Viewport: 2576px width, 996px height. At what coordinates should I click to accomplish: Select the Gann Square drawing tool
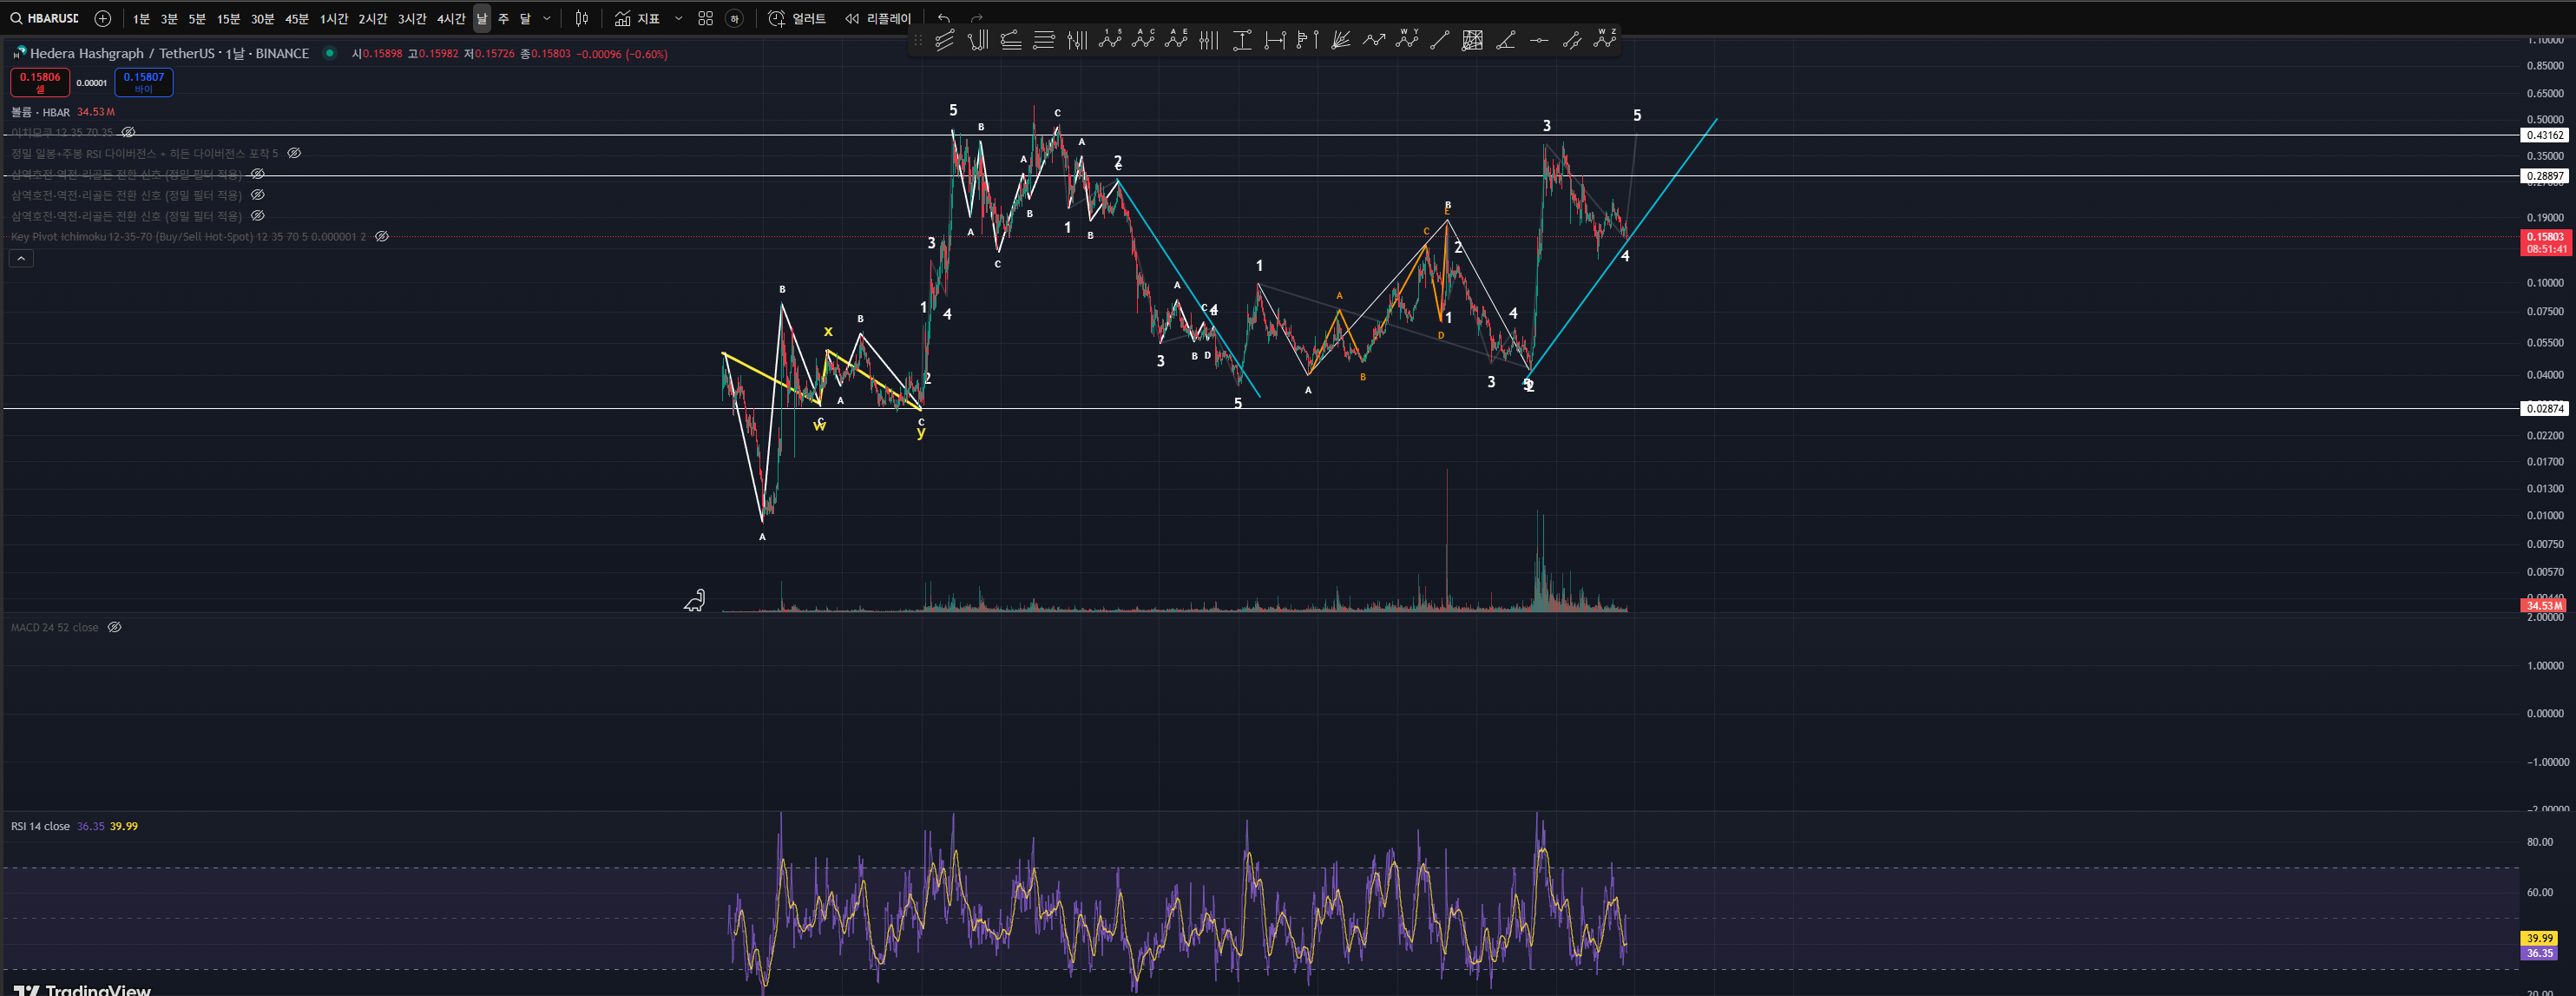pos(1473,40)
